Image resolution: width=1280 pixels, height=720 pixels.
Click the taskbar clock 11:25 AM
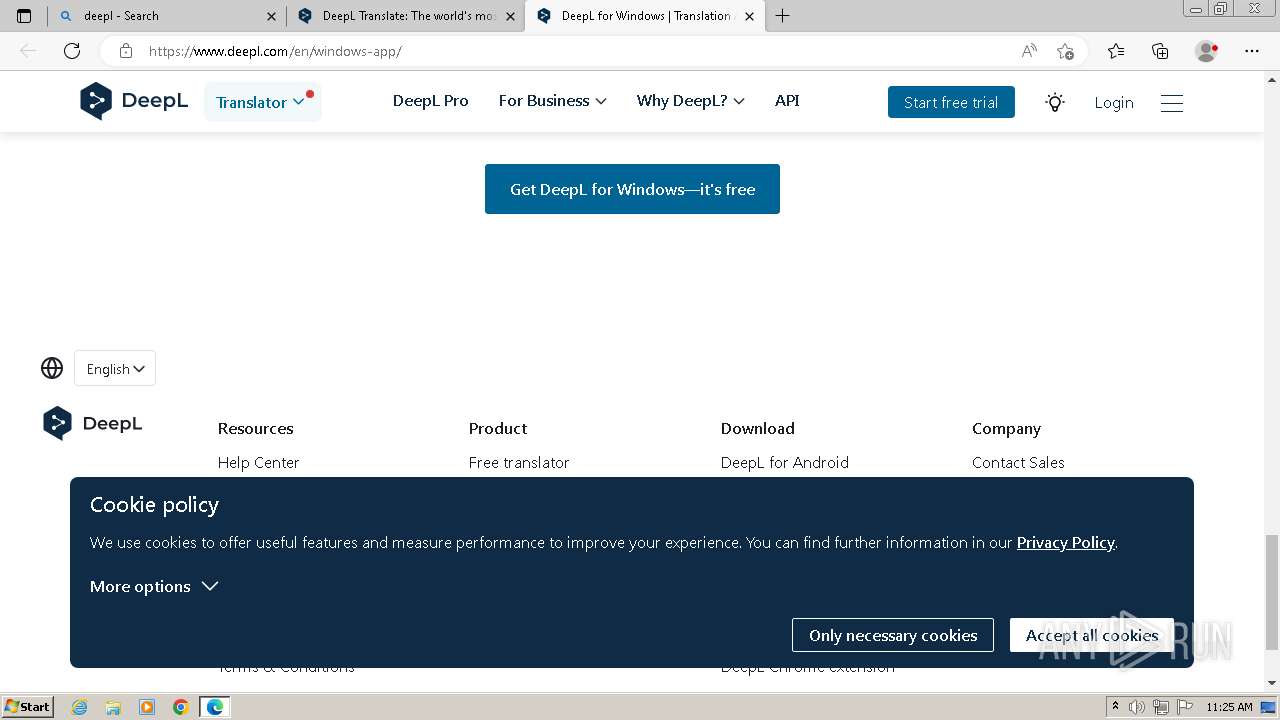click(1229, 707)
